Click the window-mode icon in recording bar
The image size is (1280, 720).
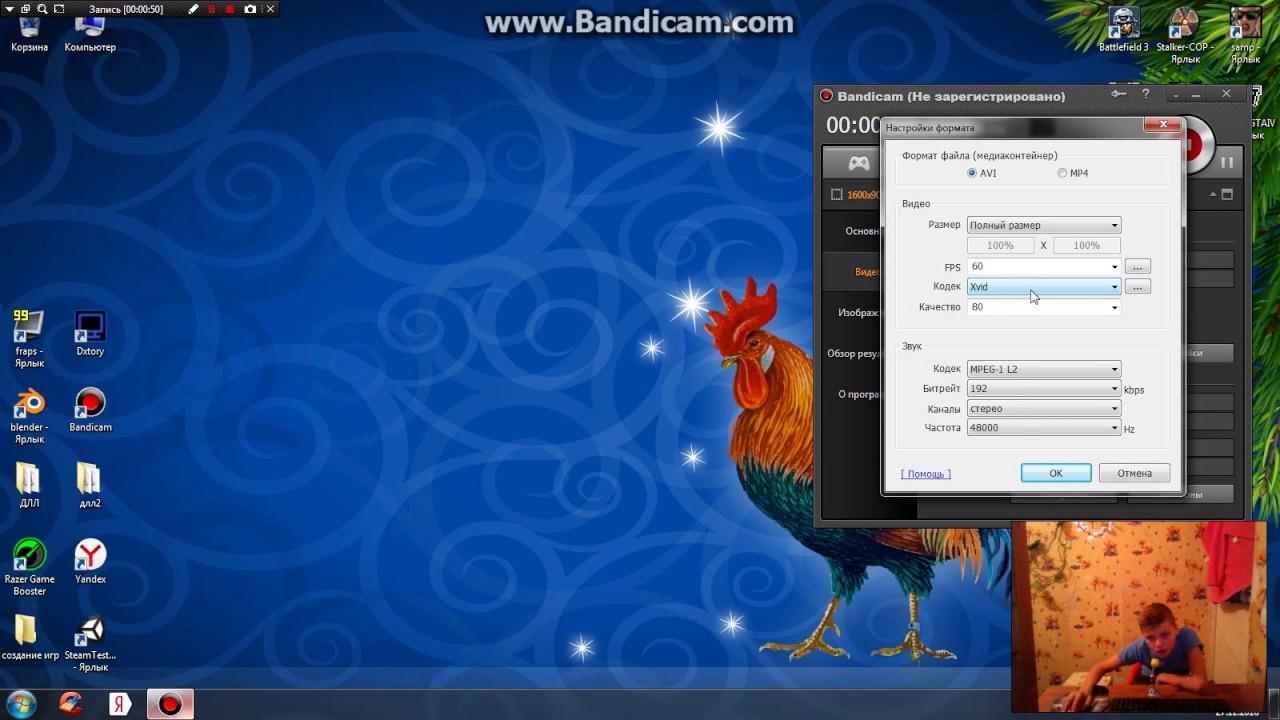tap(25, 9)
